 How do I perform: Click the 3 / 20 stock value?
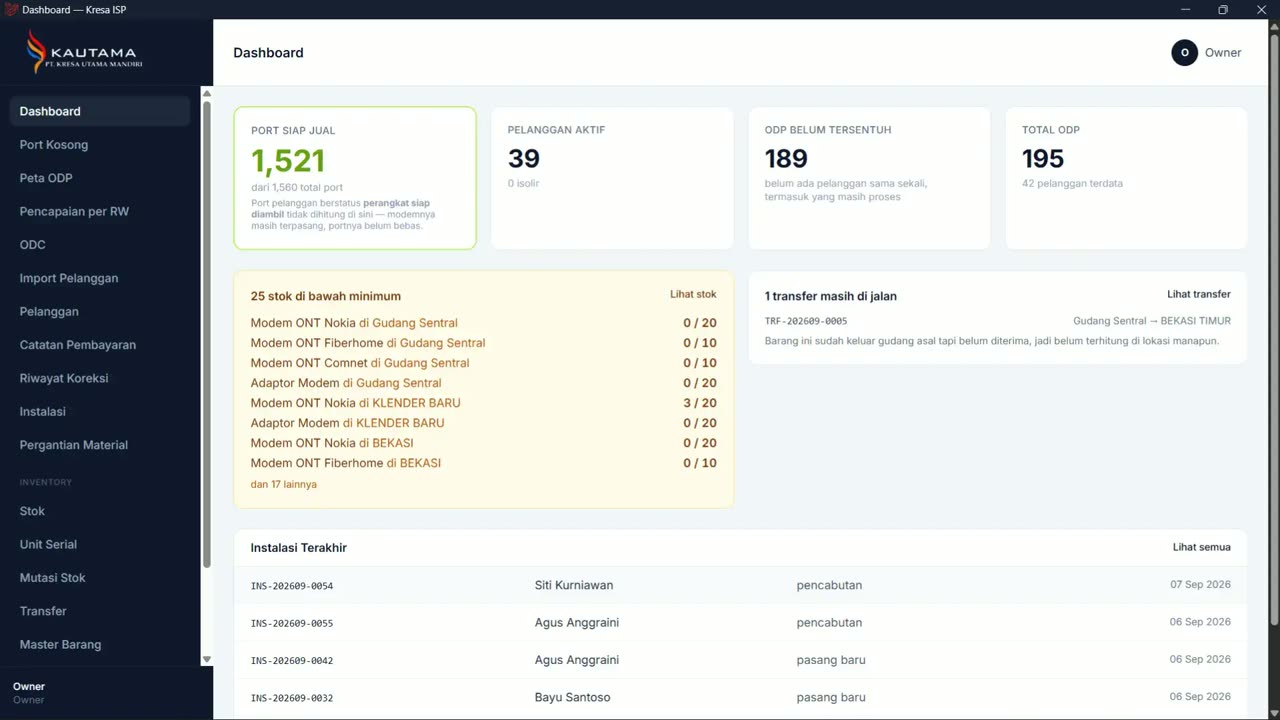click(x=700, y=403)
